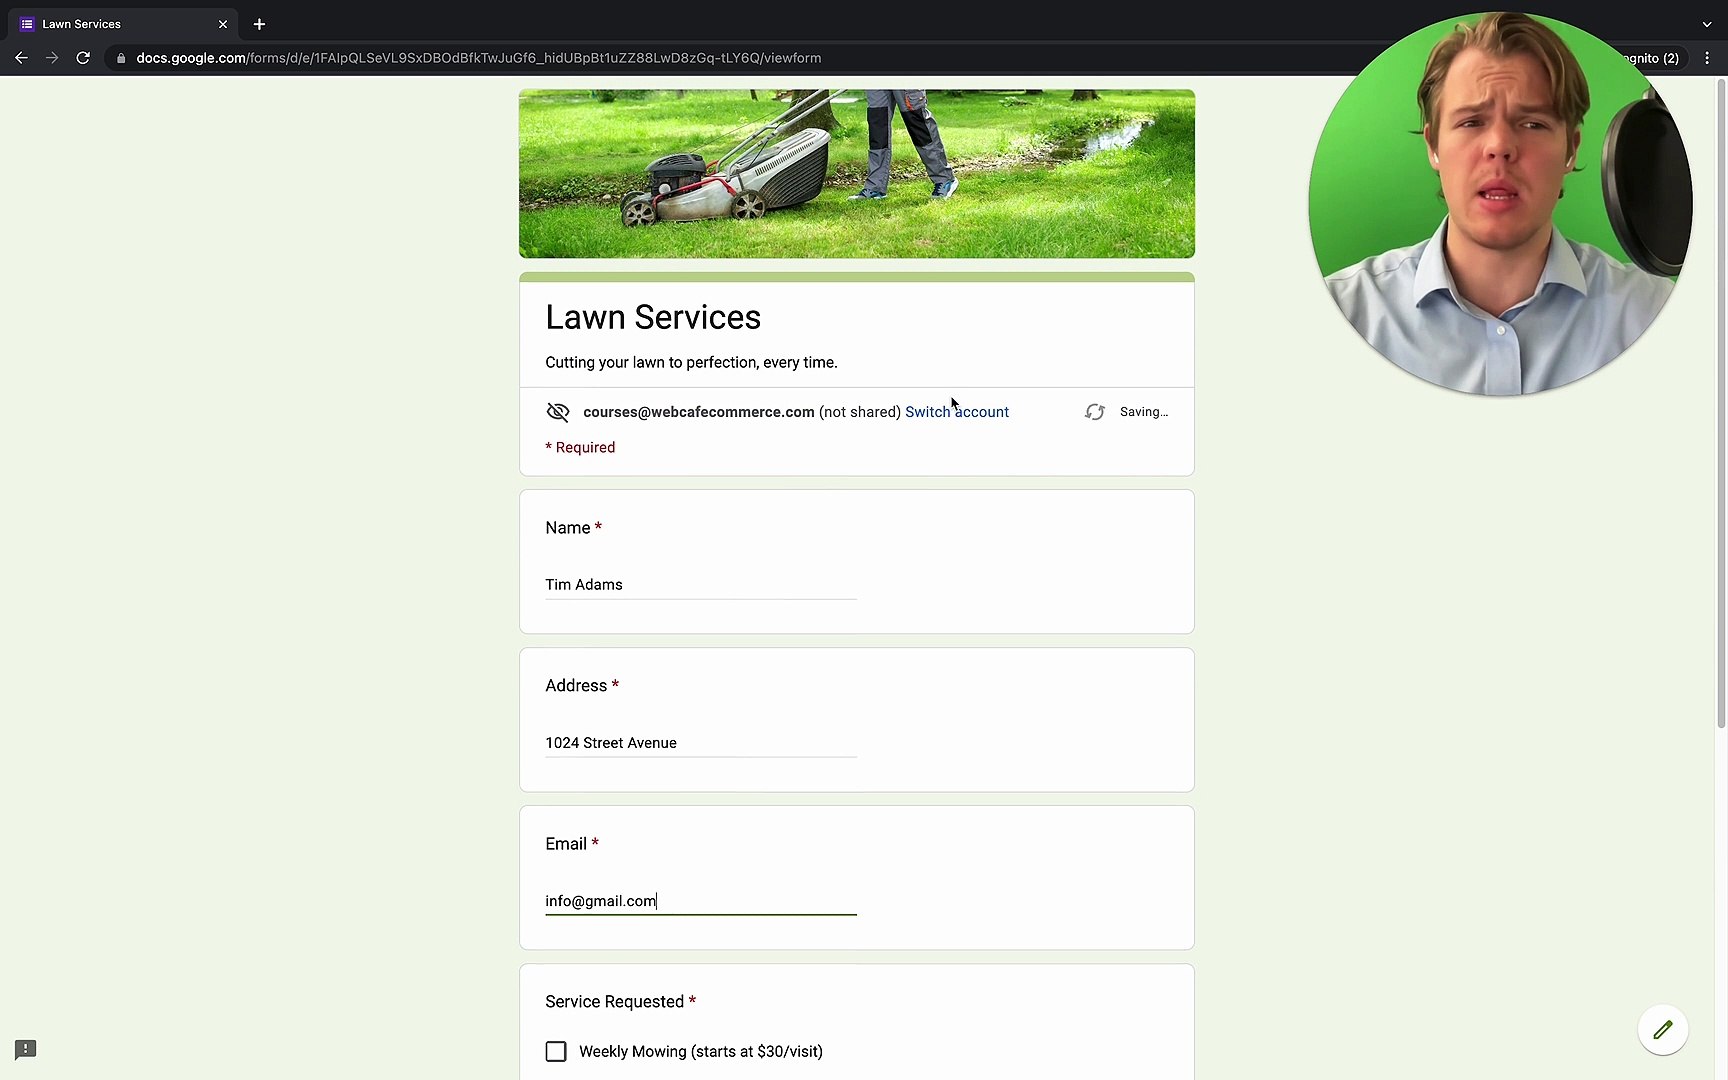Click the Name input field
This screenshot has height=1080, width=1728.
700,585
